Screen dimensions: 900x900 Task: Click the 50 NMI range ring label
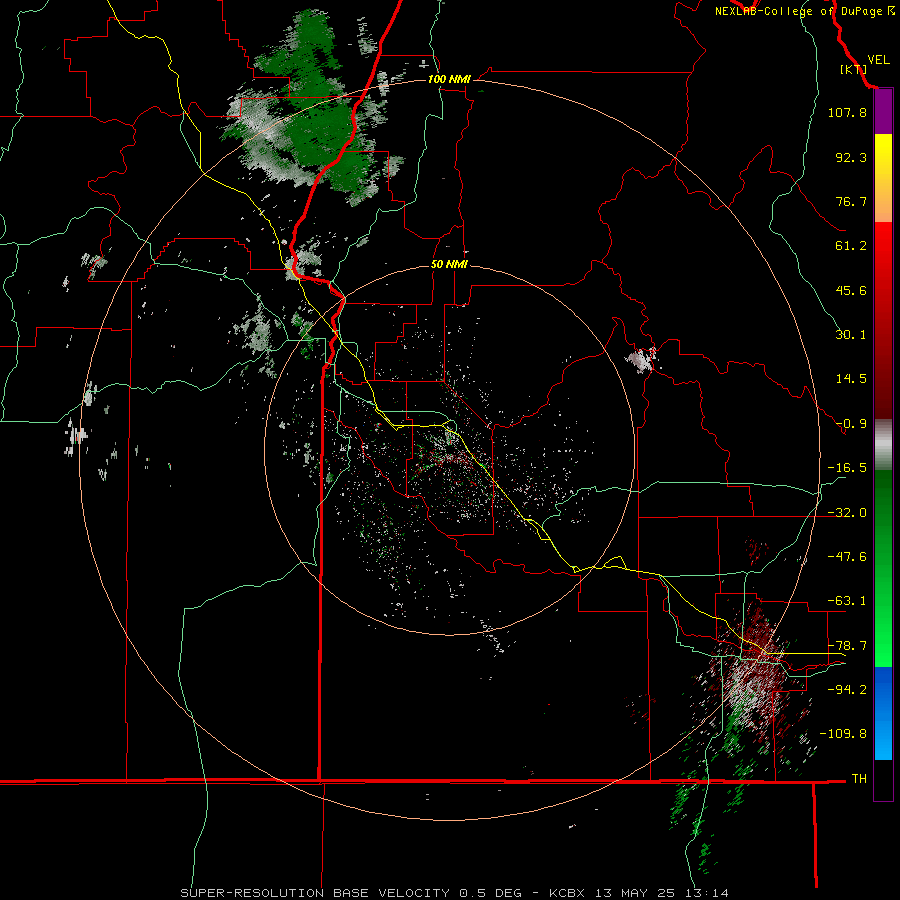pyautogui.click(x=449, y=264)
